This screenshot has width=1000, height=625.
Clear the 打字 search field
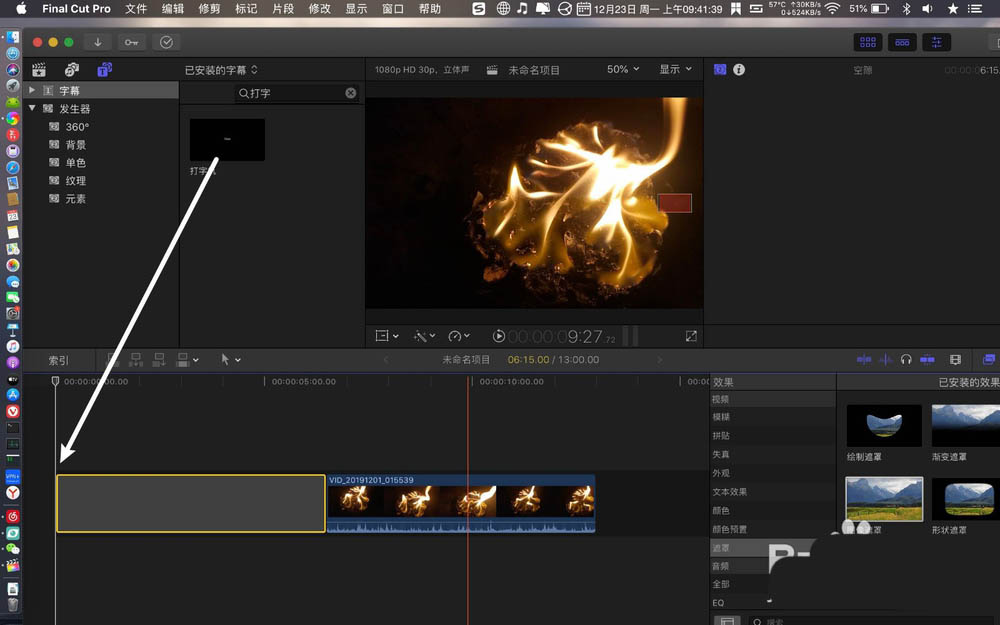click(x=351, y=93)
